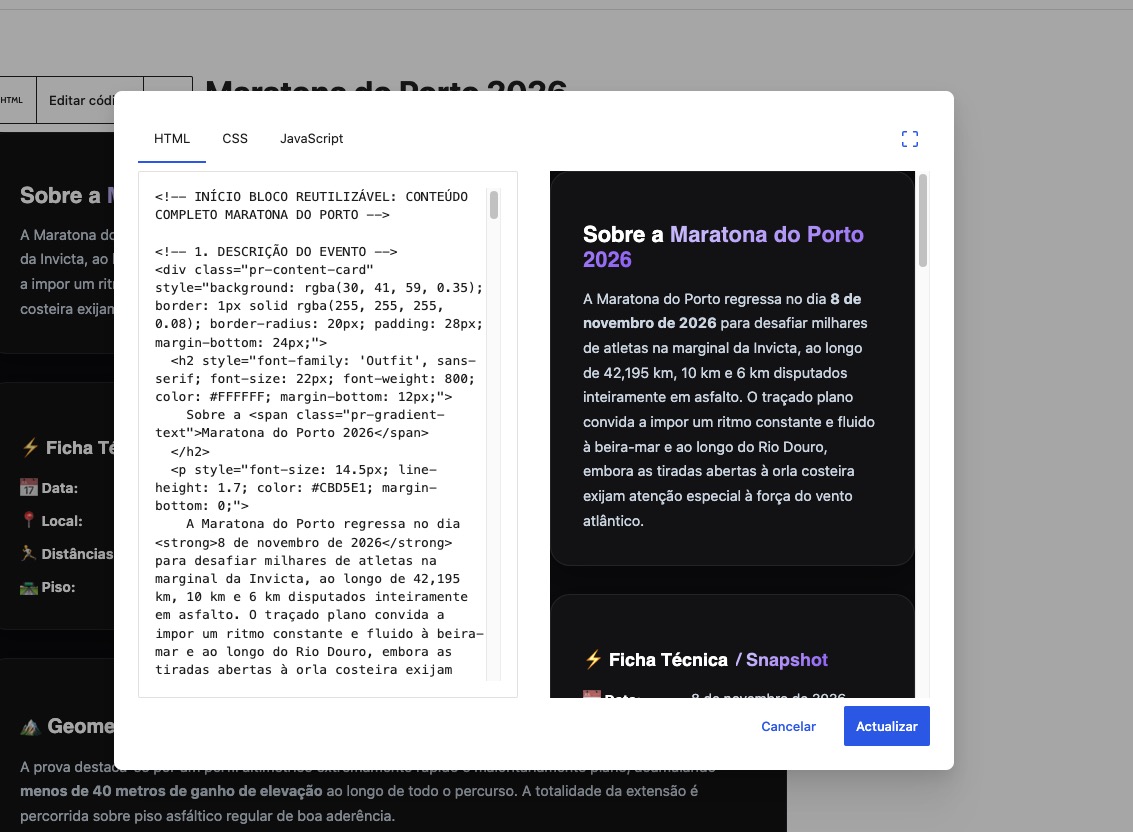Click the 'Editar cód' toolbar button behind the dialog
The height and width of the screenshot is (832, 1133).
pos(81,100)
